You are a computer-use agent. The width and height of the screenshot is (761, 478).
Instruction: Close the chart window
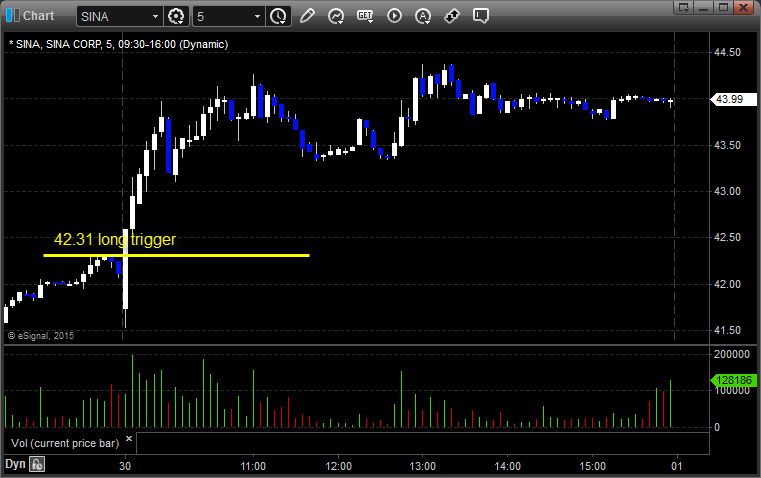[743, 7]
